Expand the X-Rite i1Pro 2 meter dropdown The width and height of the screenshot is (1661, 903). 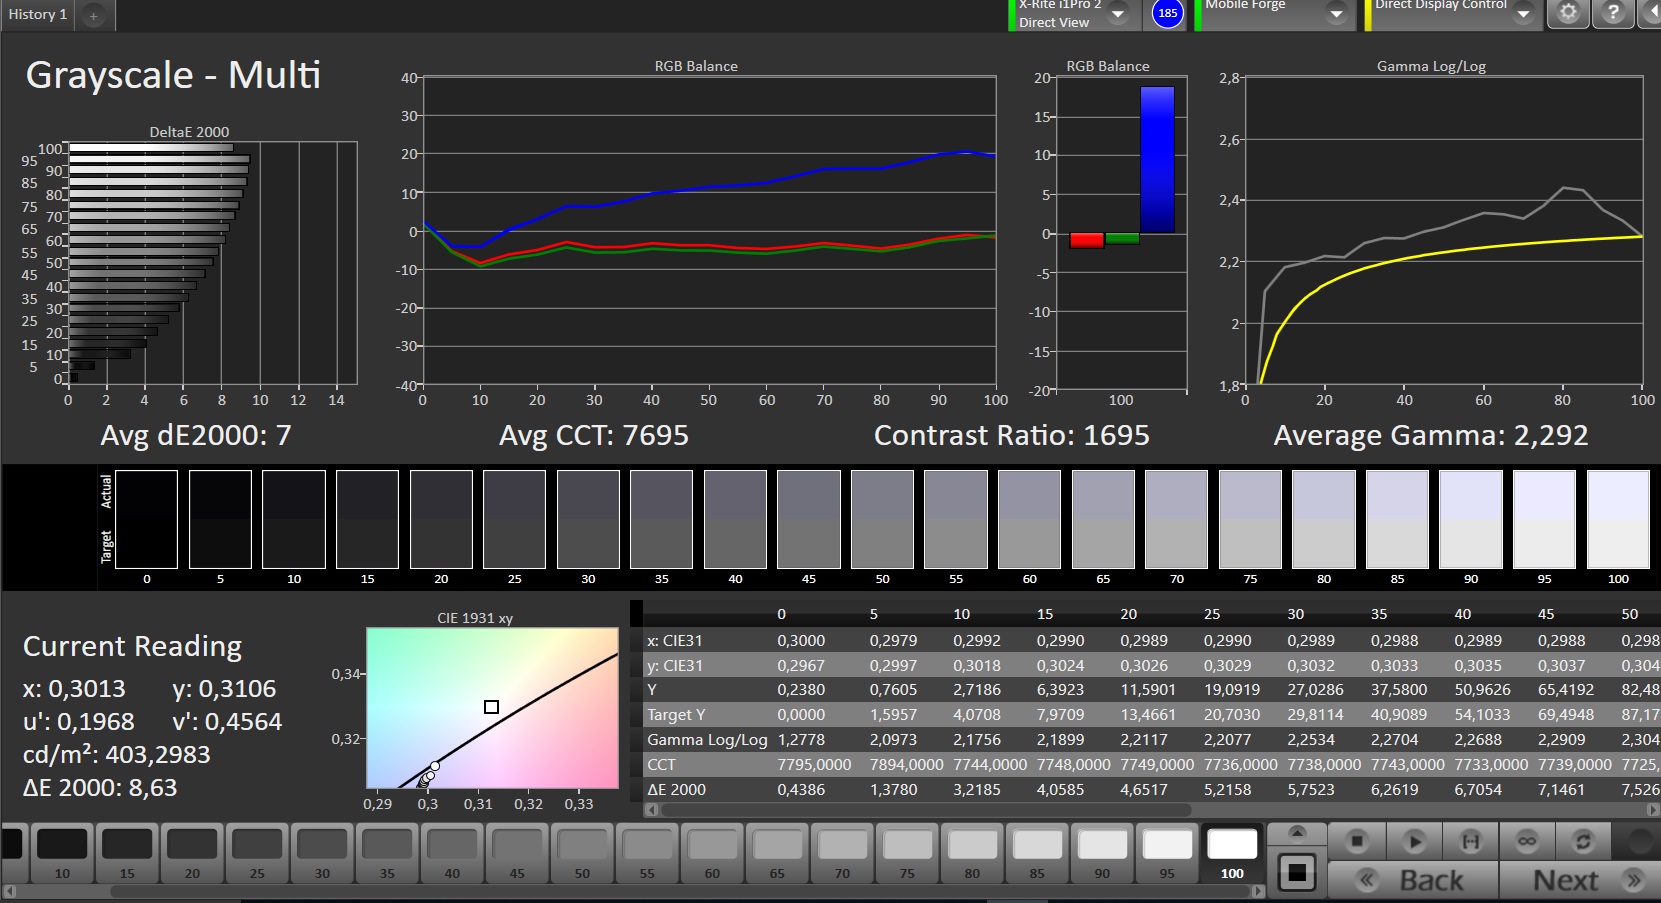pyautogui.click(x=1118, y=13)
